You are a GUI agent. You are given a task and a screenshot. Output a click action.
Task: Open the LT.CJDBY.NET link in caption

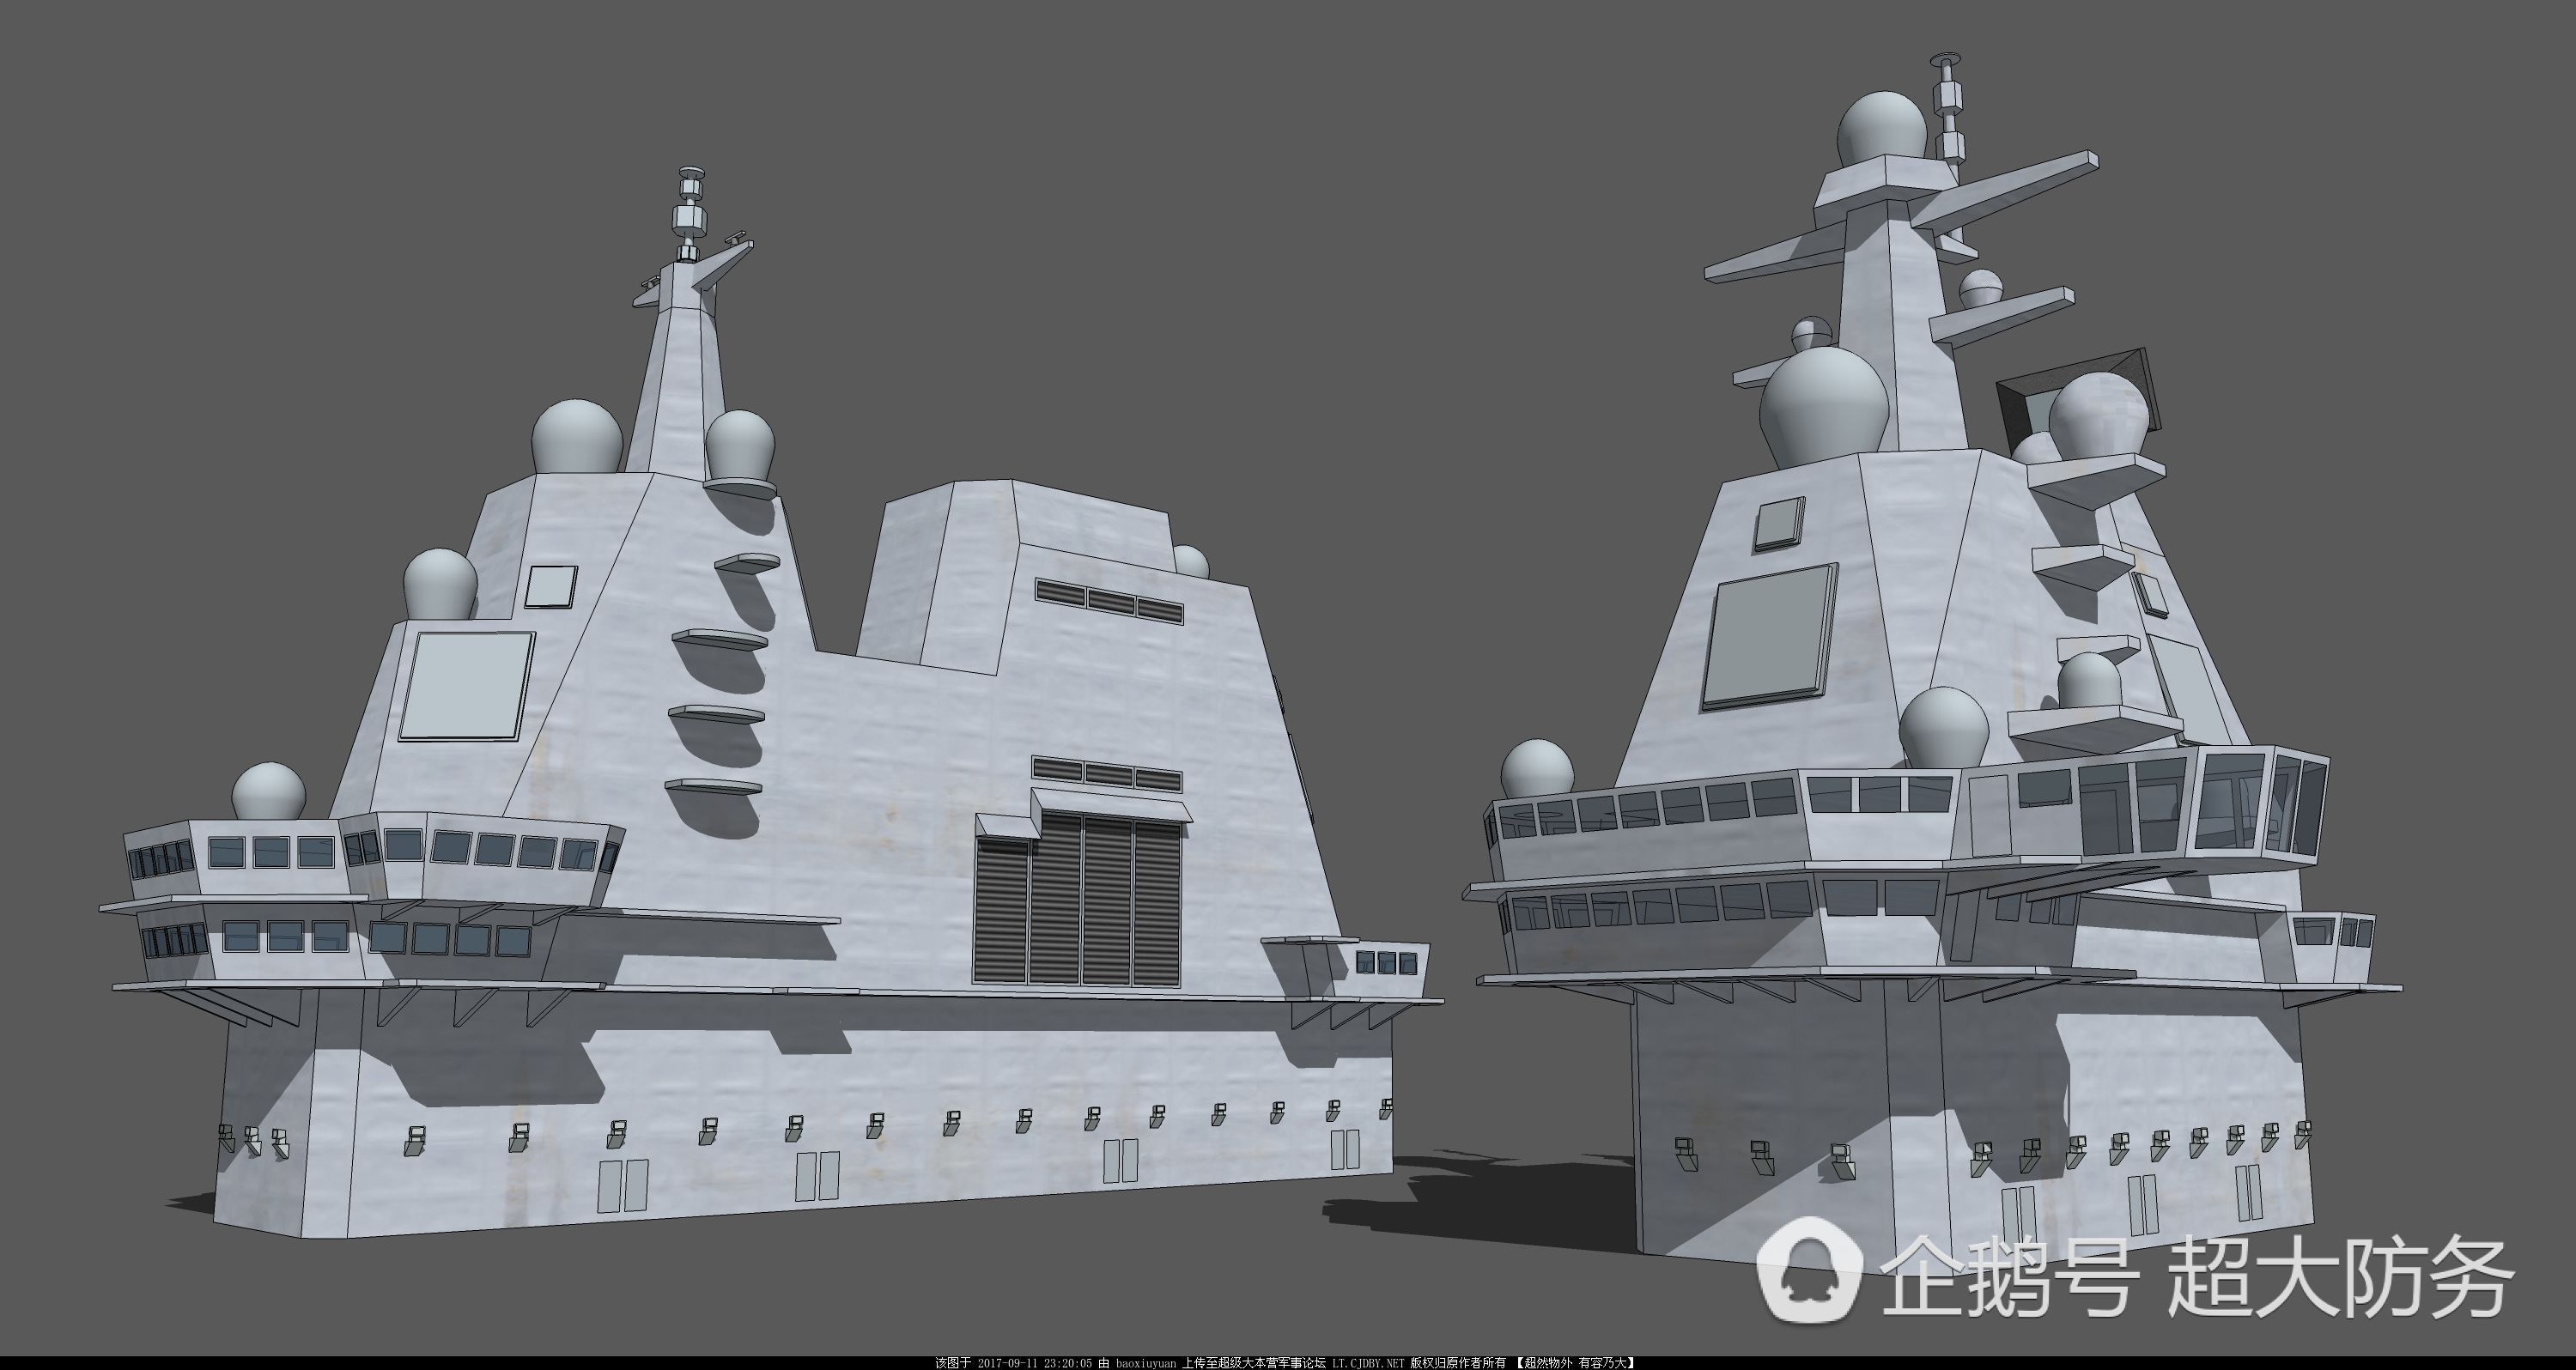pos(1368,1363)
